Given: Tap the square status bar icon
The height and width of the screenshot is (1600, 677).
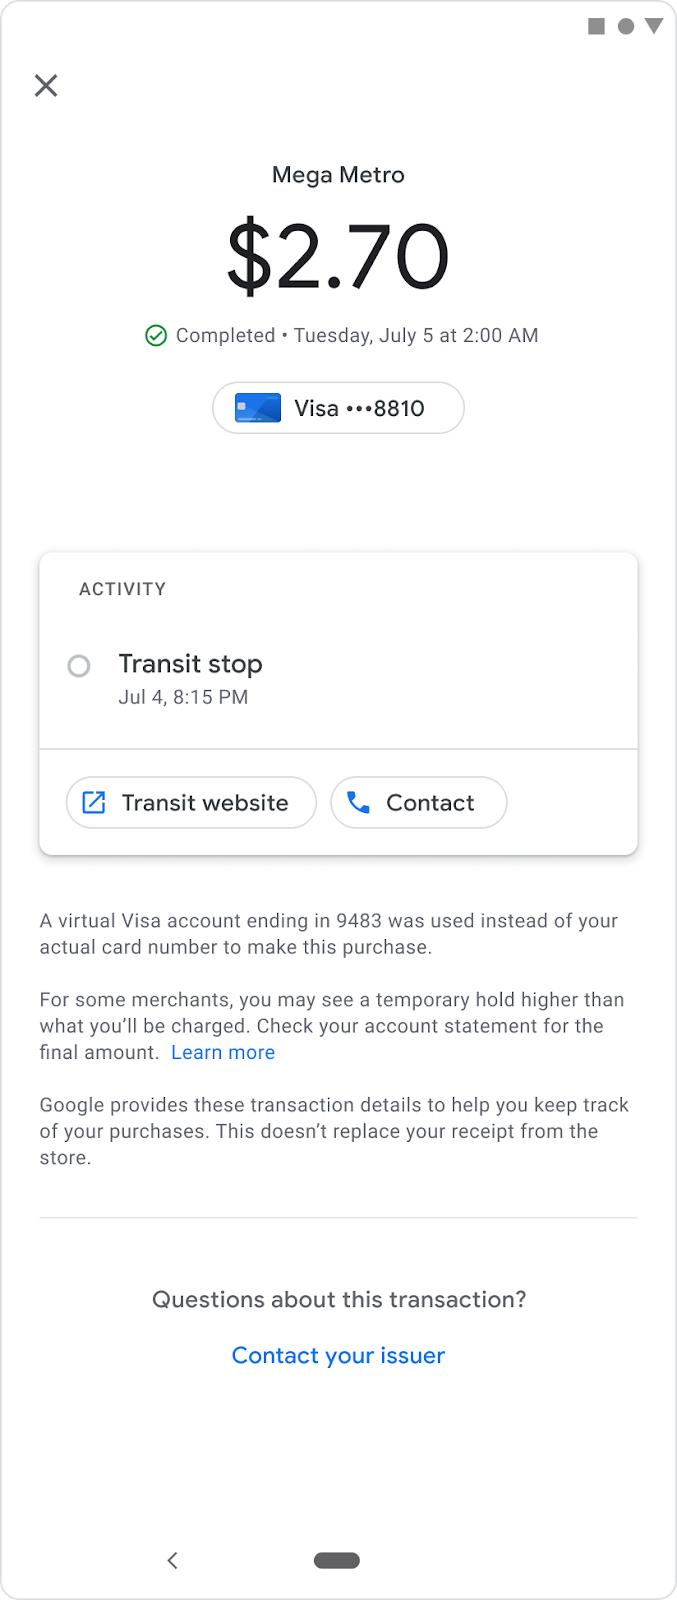Looking at the screenshot, I should [597, 26].
